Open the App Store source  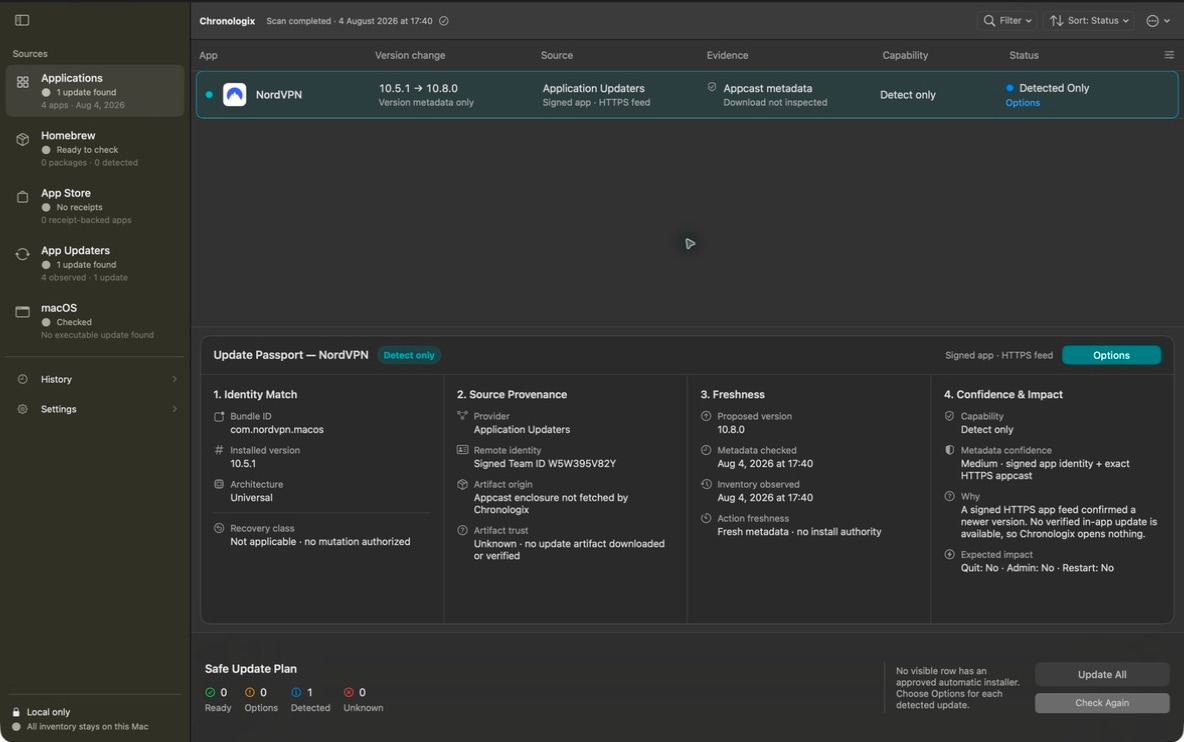pyautogui.click(x=94, y=205)
